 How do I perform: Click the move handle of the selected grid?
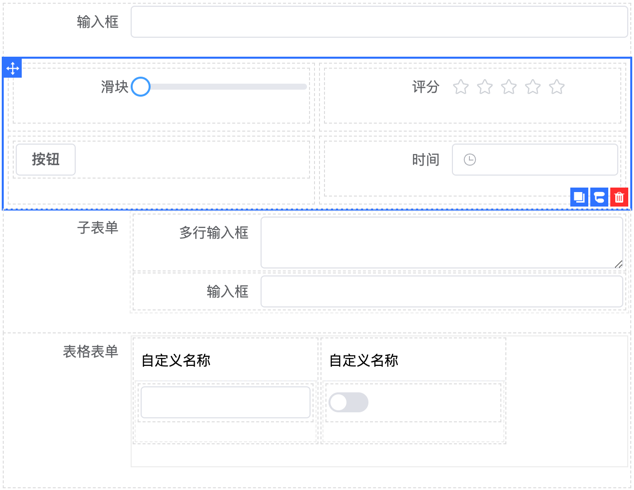click(13, 68)
